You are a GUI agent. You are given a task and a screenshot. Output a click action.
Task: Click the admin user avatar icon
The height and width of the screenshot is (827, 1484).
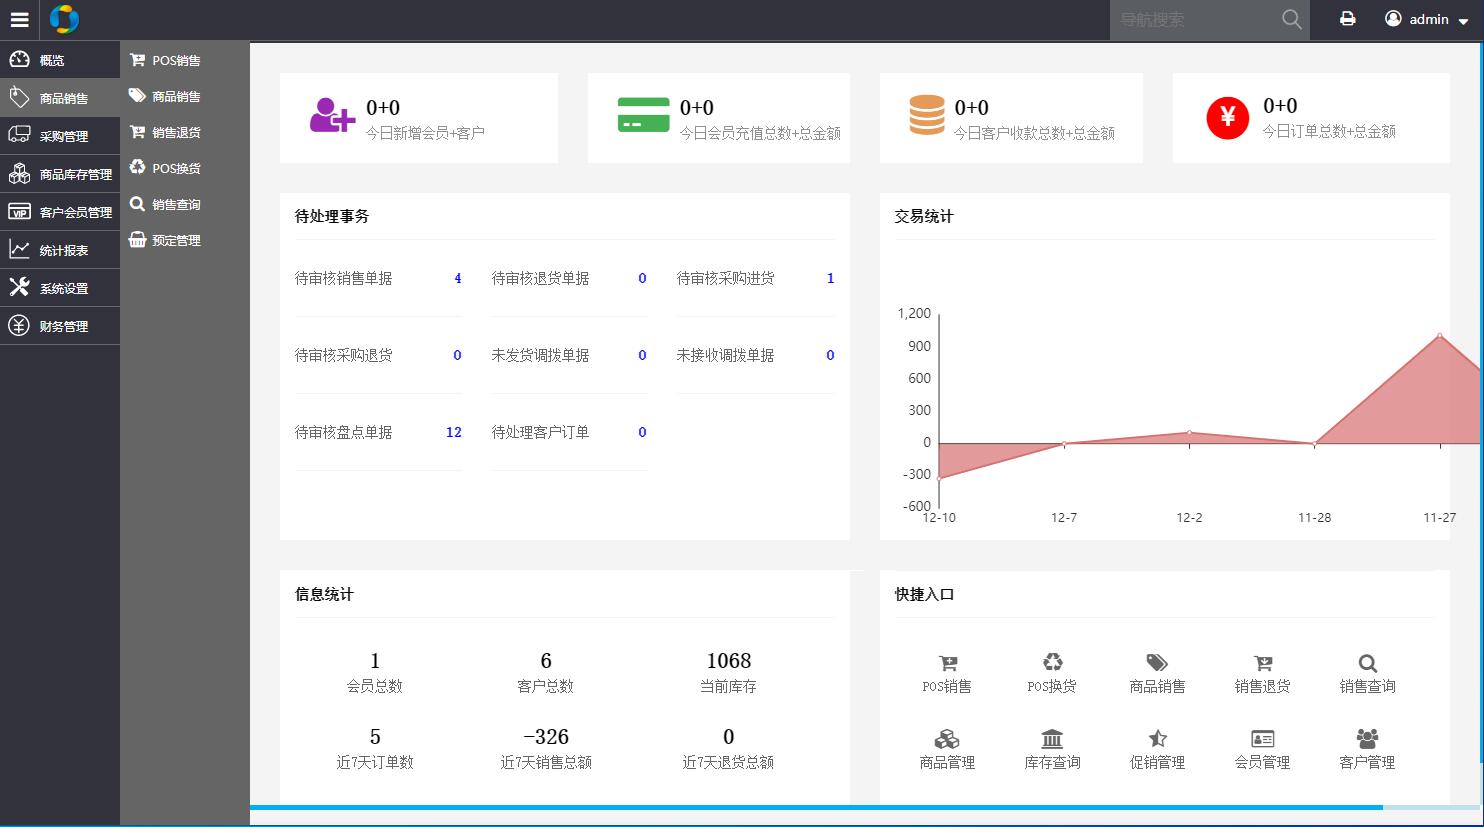(x=1393, y=18)
